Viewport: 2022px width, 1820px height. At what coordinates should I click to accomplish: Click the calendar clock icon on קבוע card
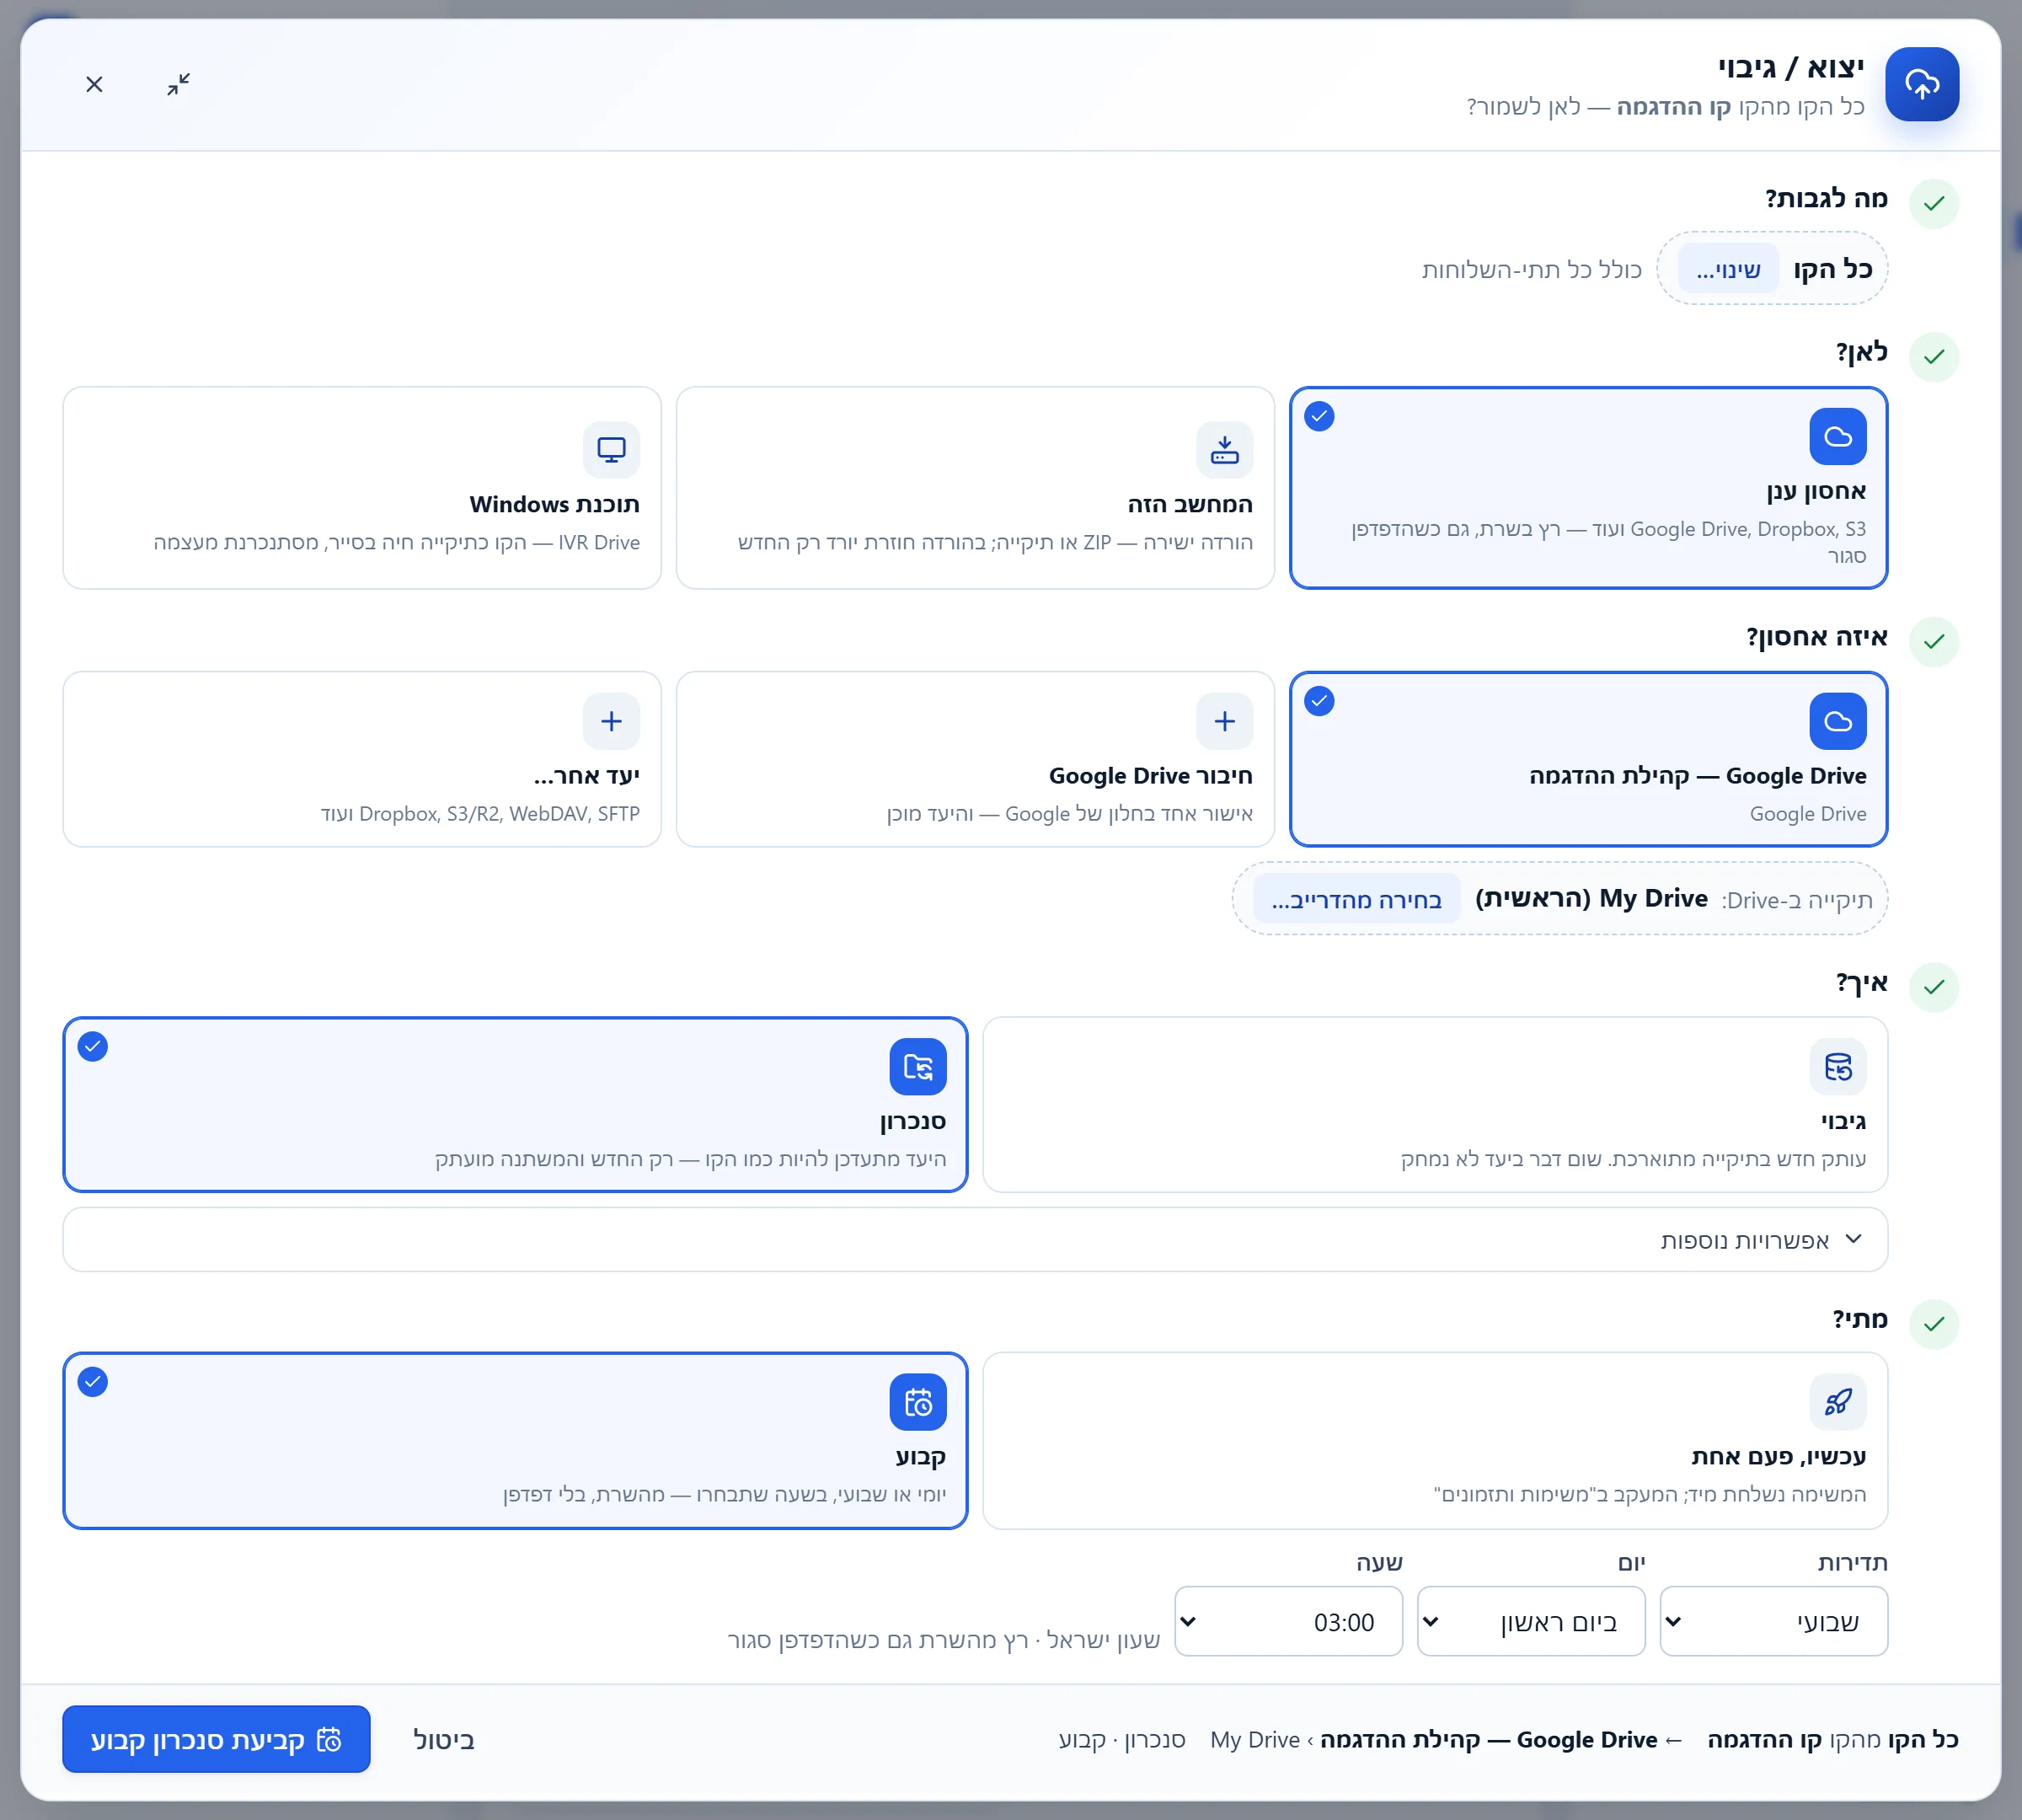(x=918, y=1402)
